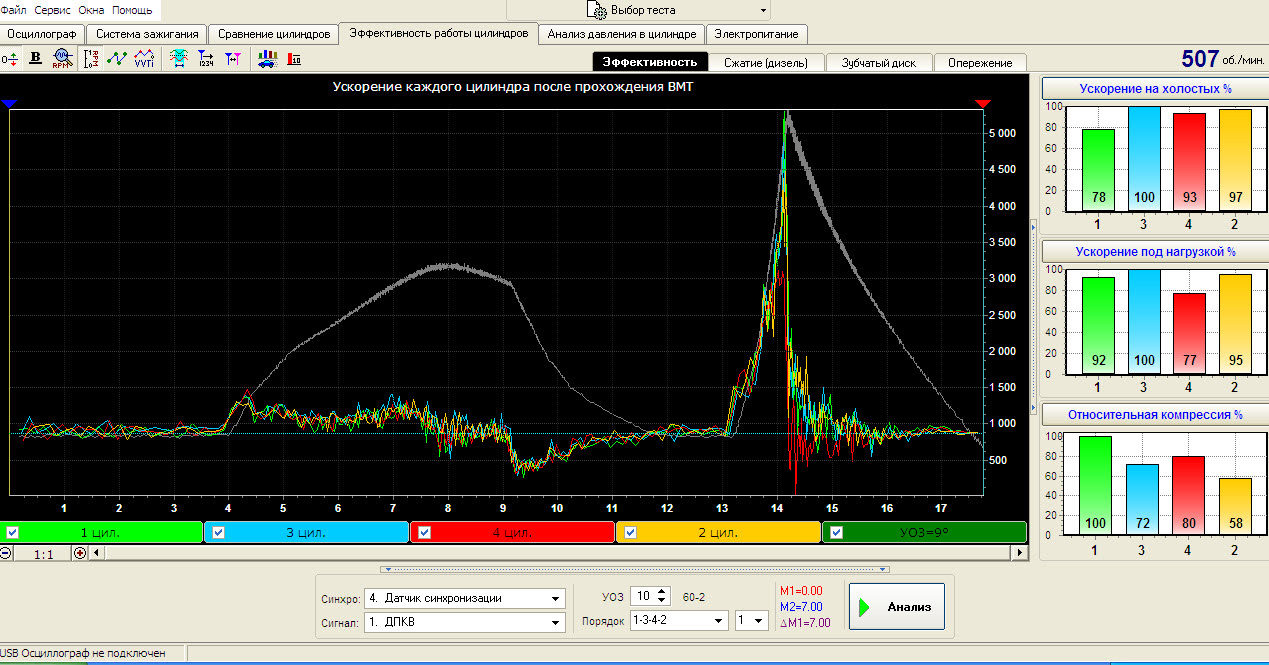This screenshot has height=665, width=1269.
Task: Click the 78 green bar in idle acceleration chart
Action: (x=1097, y=170)
